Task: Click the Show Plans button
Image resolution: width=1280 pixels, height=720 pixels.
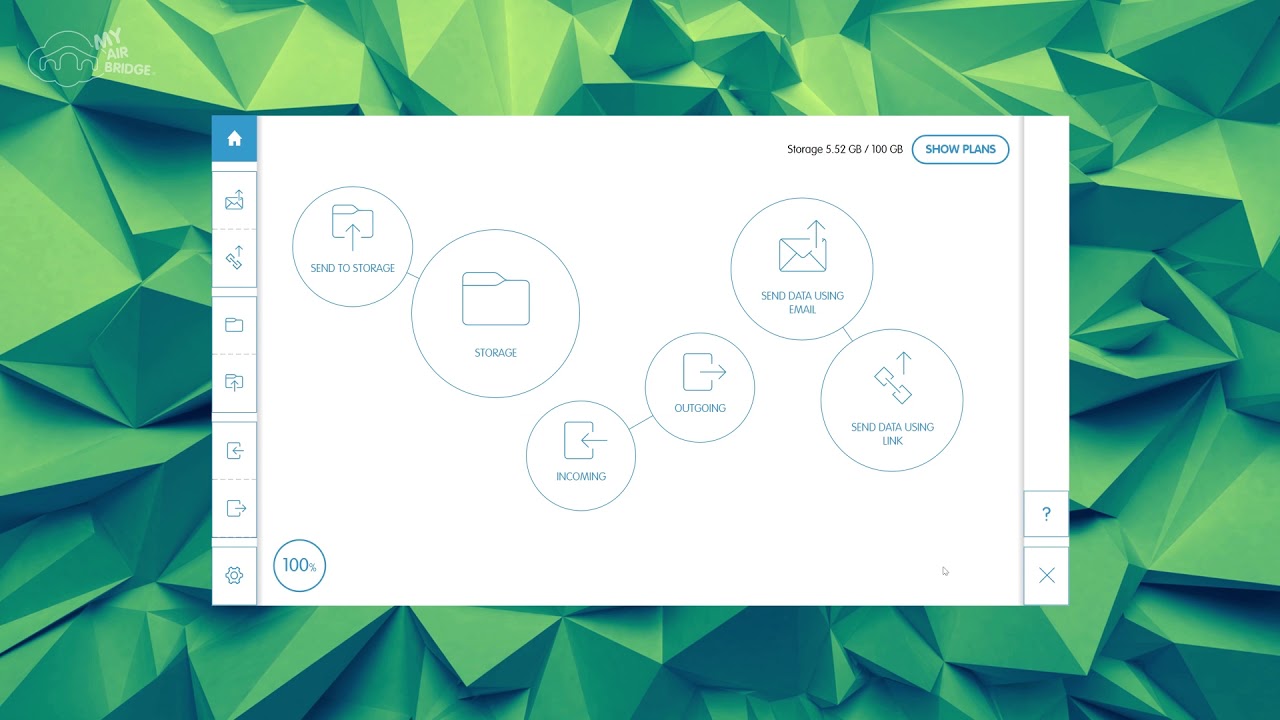Action: (960, 149)
